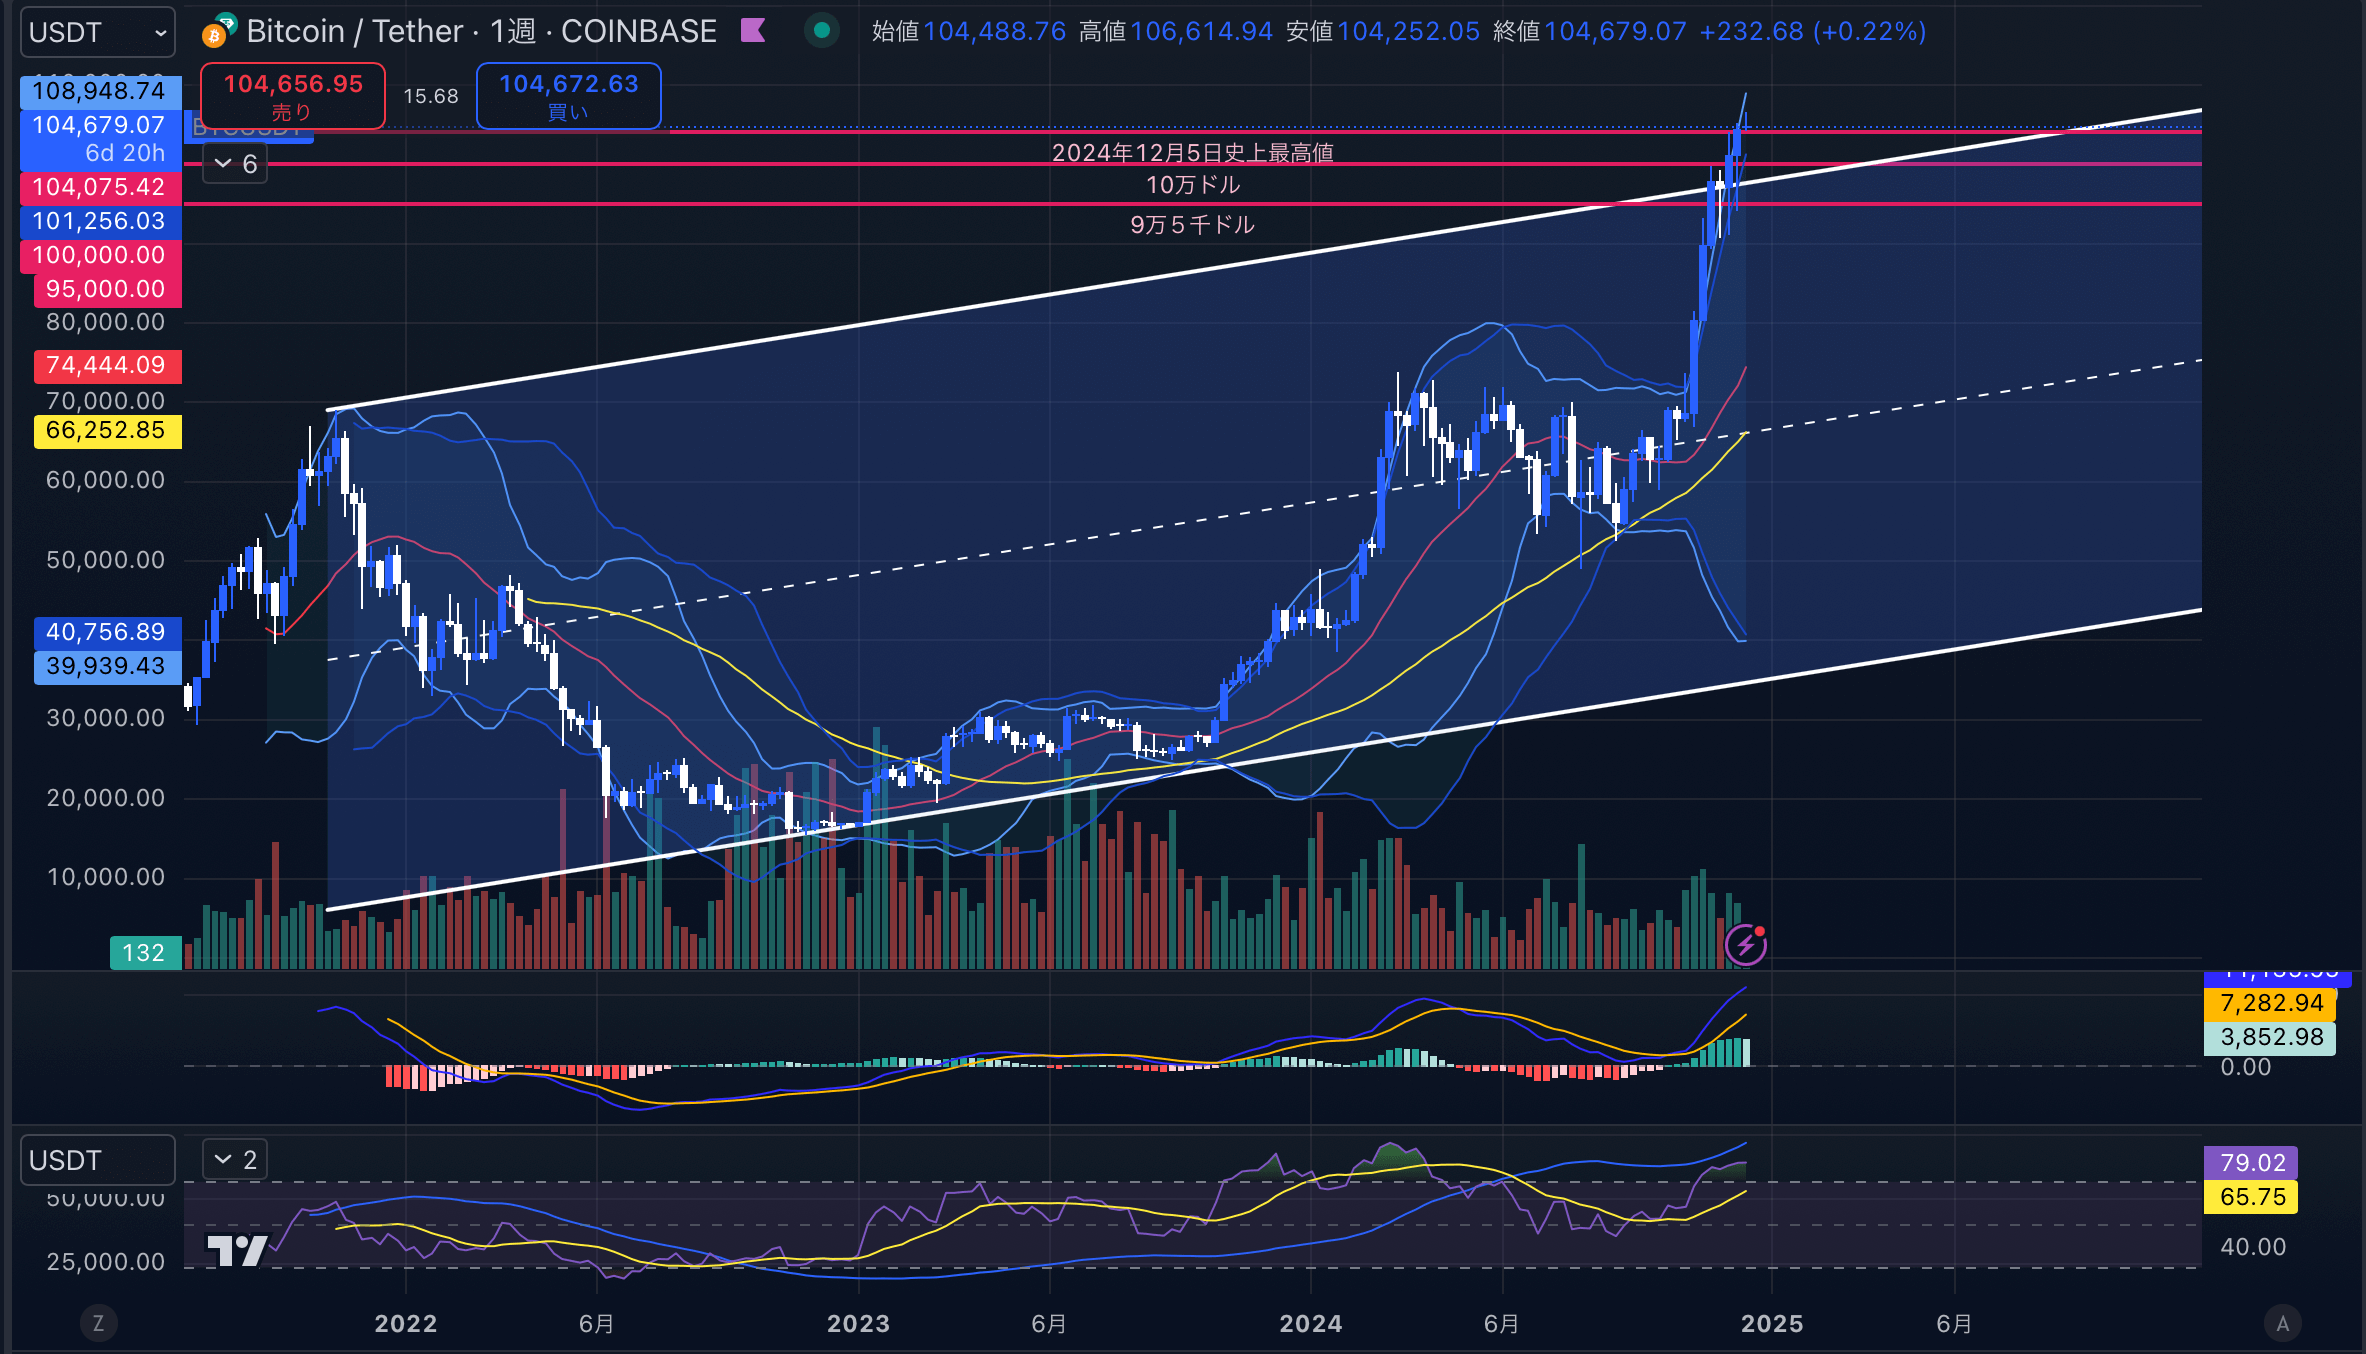Viewport: 2366px width, 1354px height.
Task: Click the red 104,075.42 price label
Action: click(x=101, y=187)
